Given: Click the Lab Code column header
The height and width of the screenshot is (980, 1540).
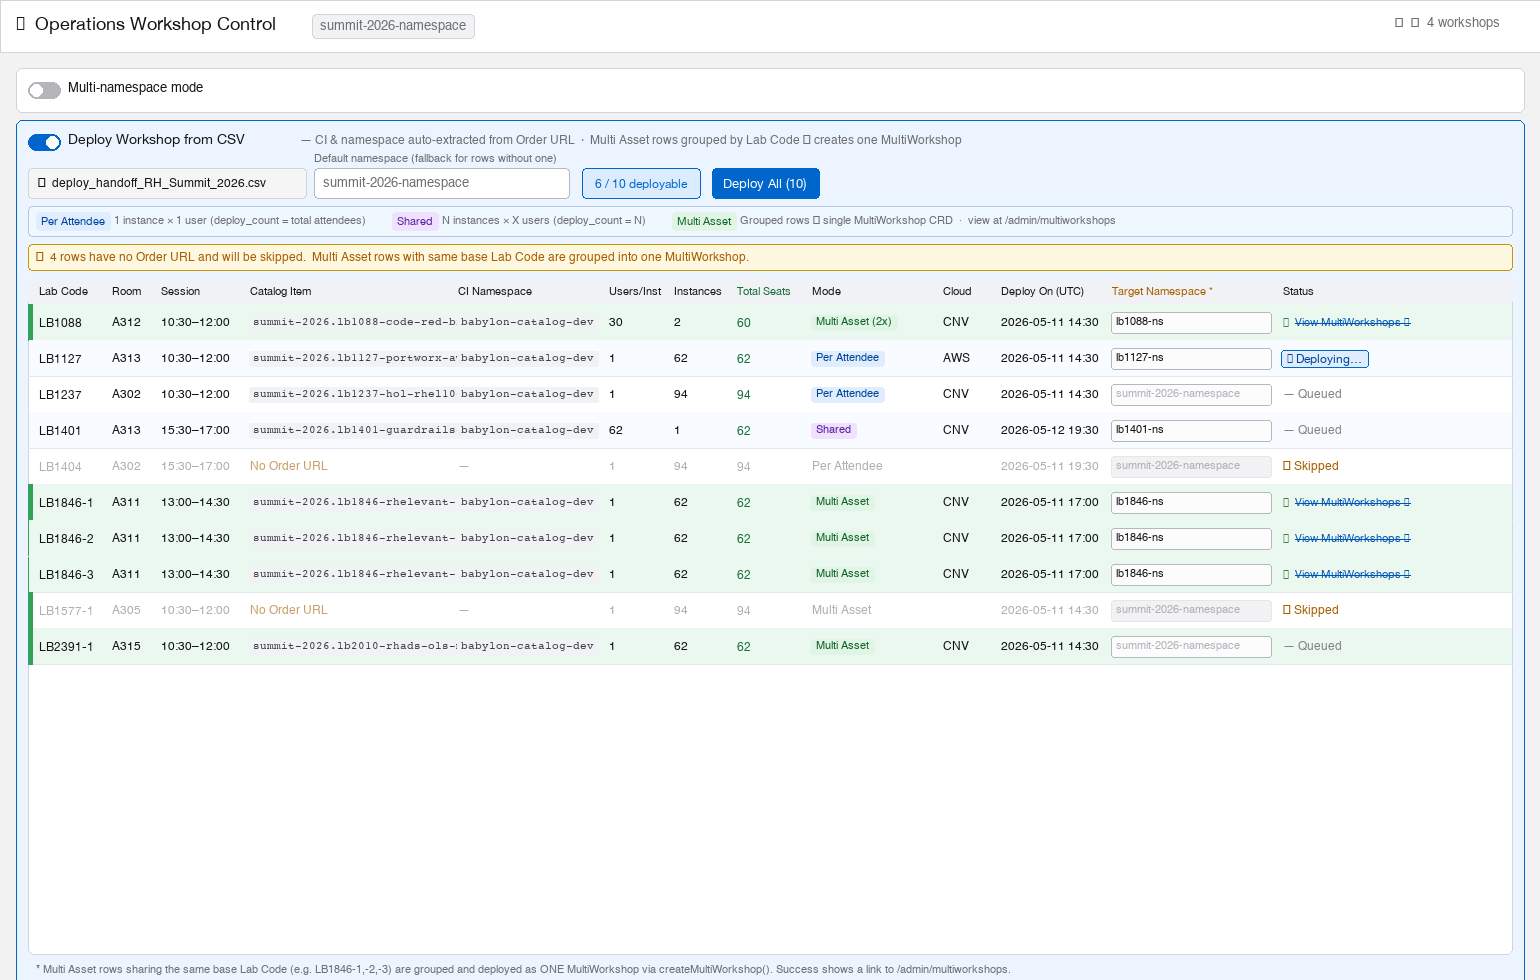Looking at the screenshot, I should coord(63,292).
